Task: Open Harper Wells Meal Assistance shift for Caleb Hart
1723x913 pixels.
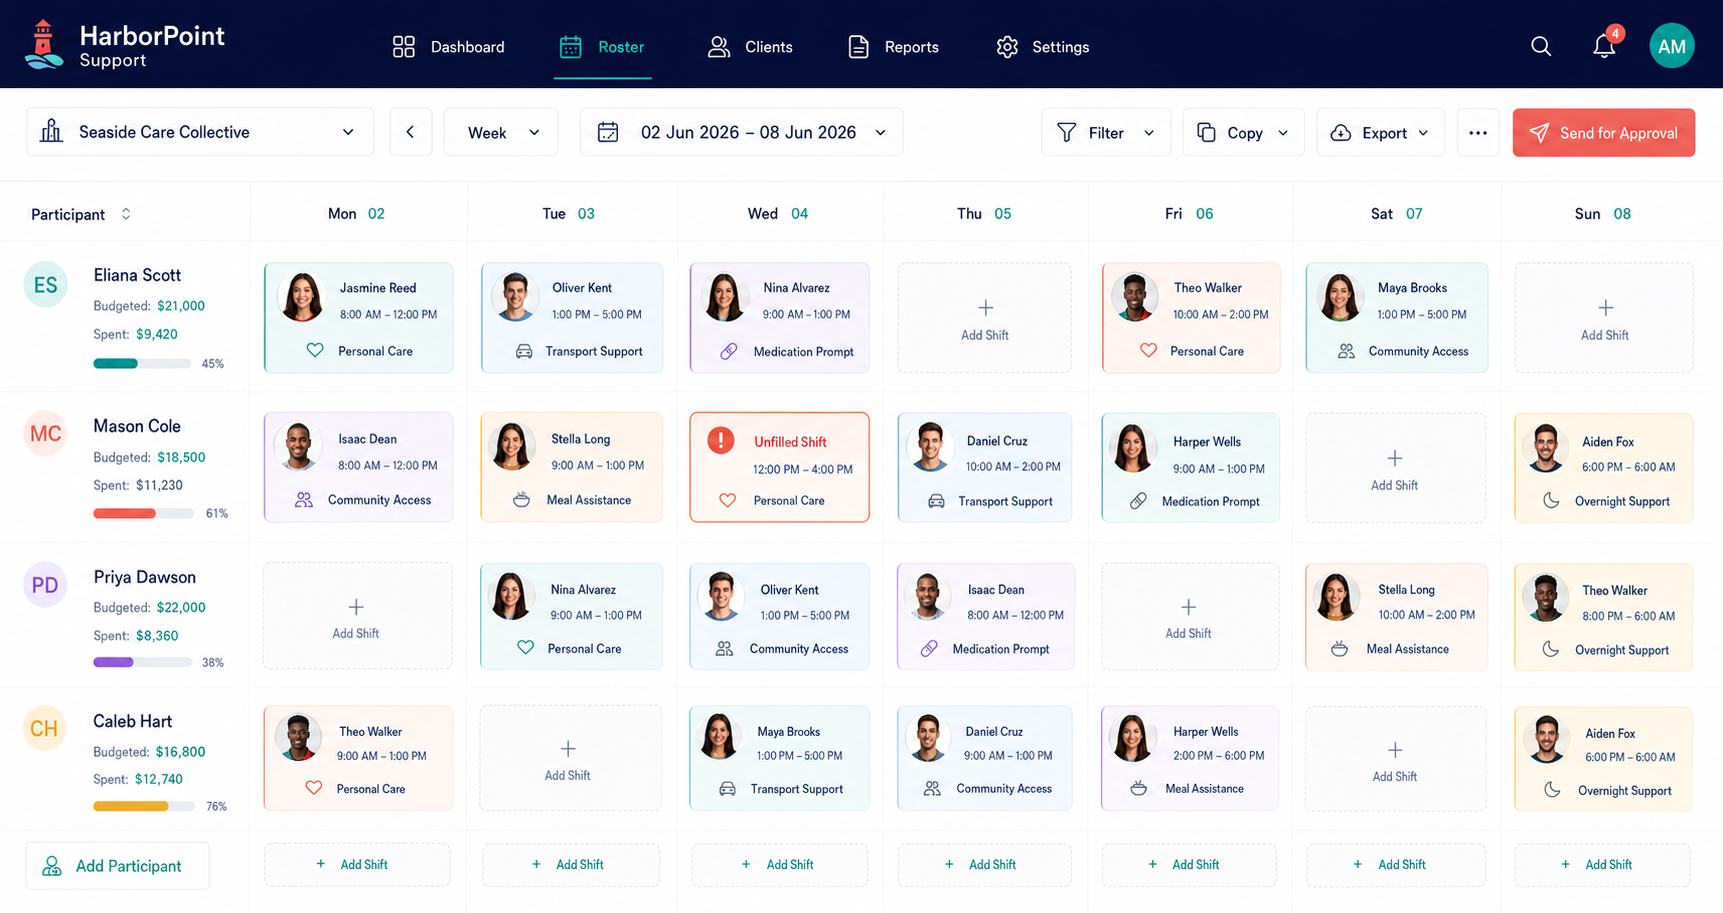Action: [1190, 758]
